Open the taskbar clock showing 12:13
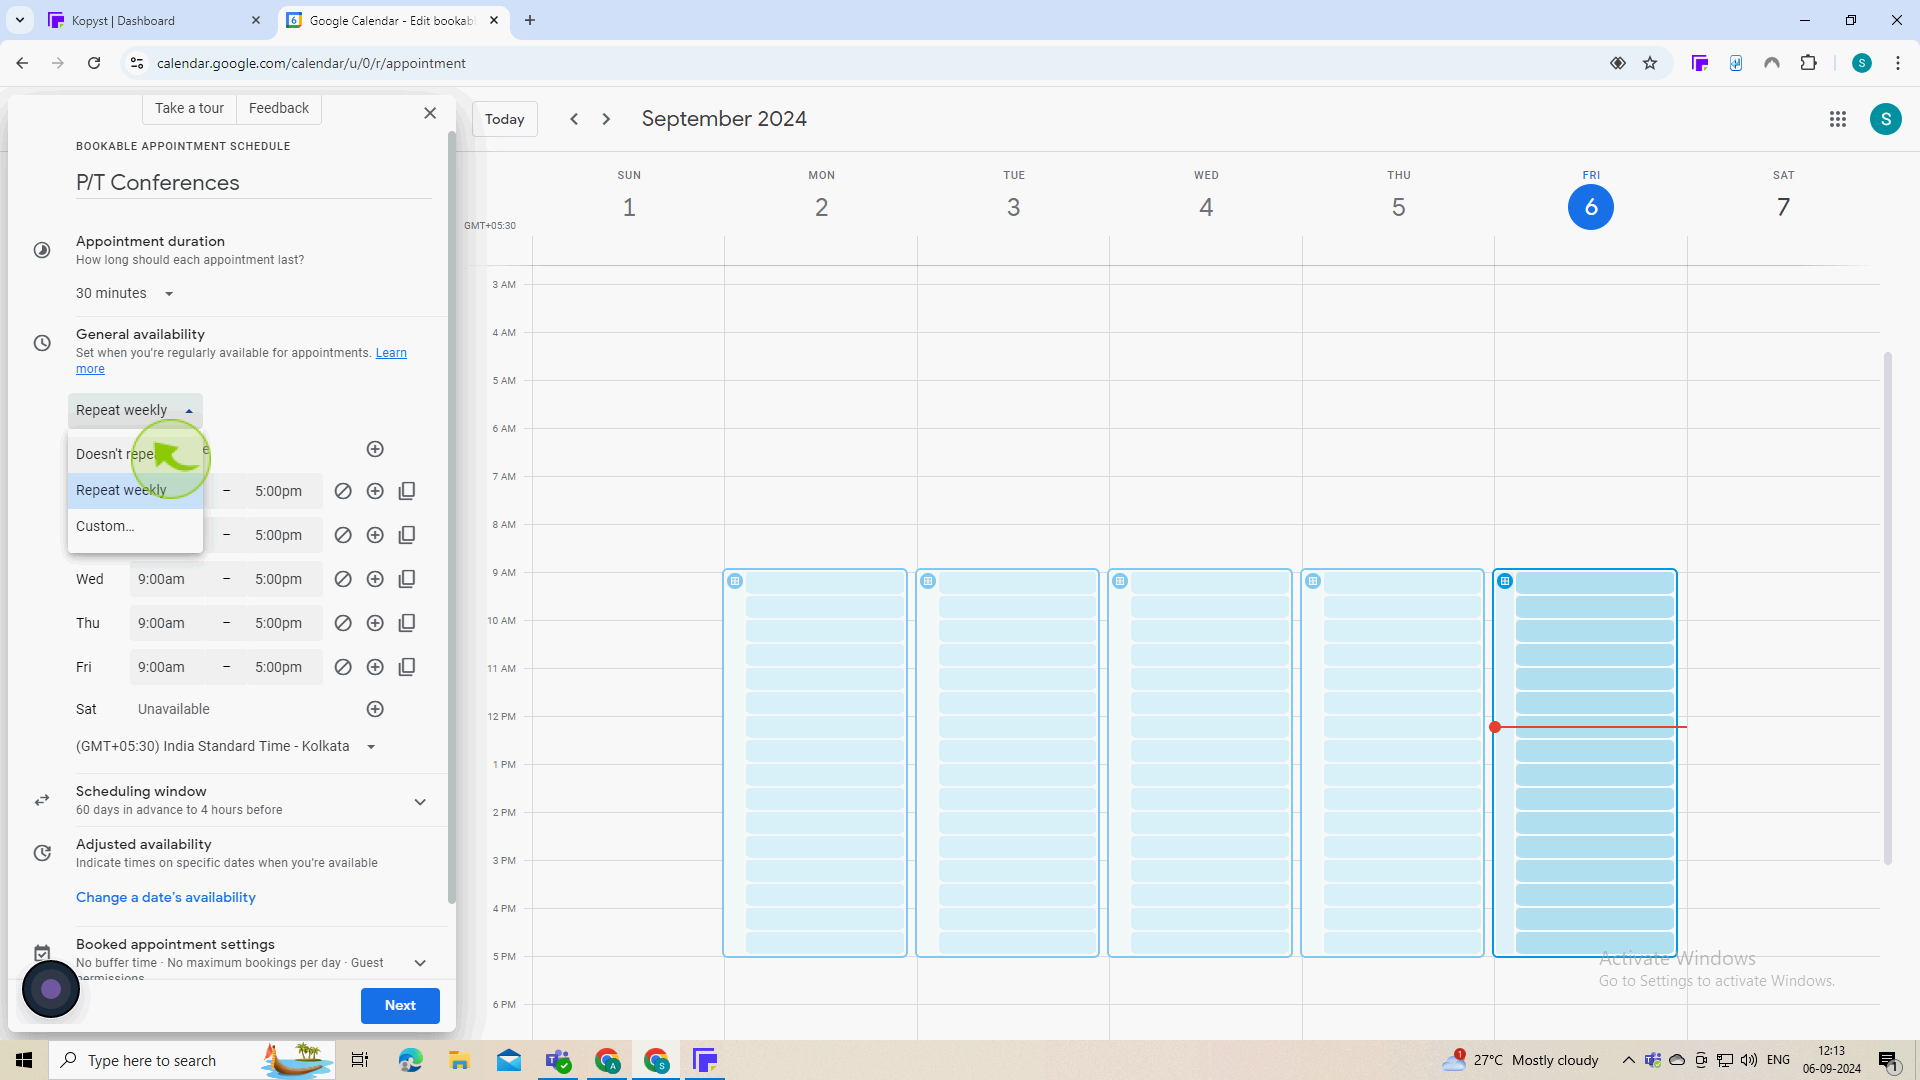The height and width of the screenshot is (1080, 1920). click(1832, 1060)
